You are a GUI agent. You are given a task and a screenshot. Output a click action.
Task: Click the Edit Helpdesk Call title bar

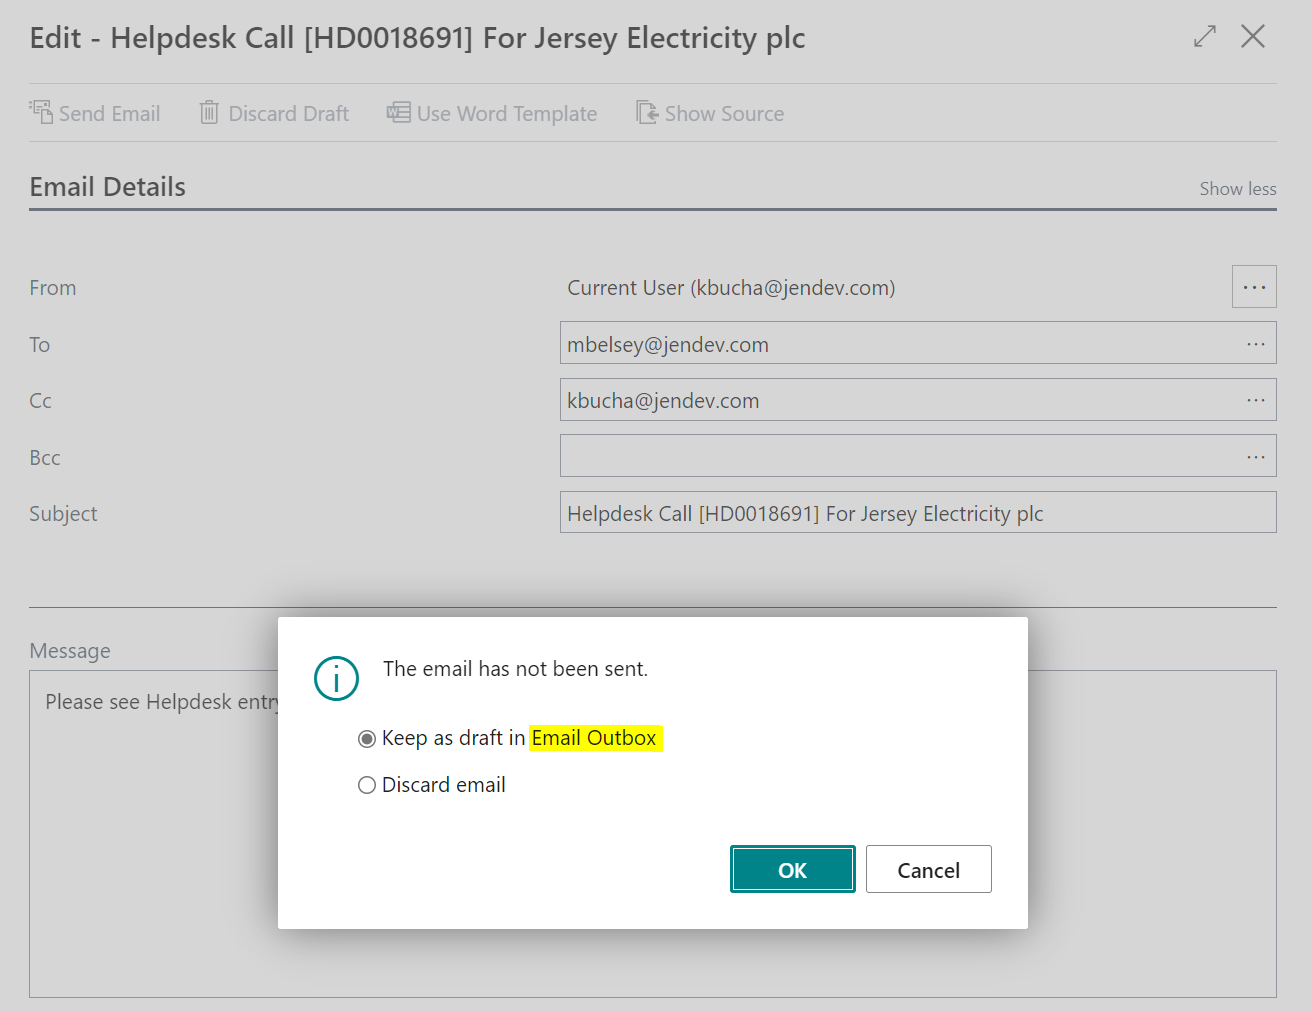[x=417, y=37]
